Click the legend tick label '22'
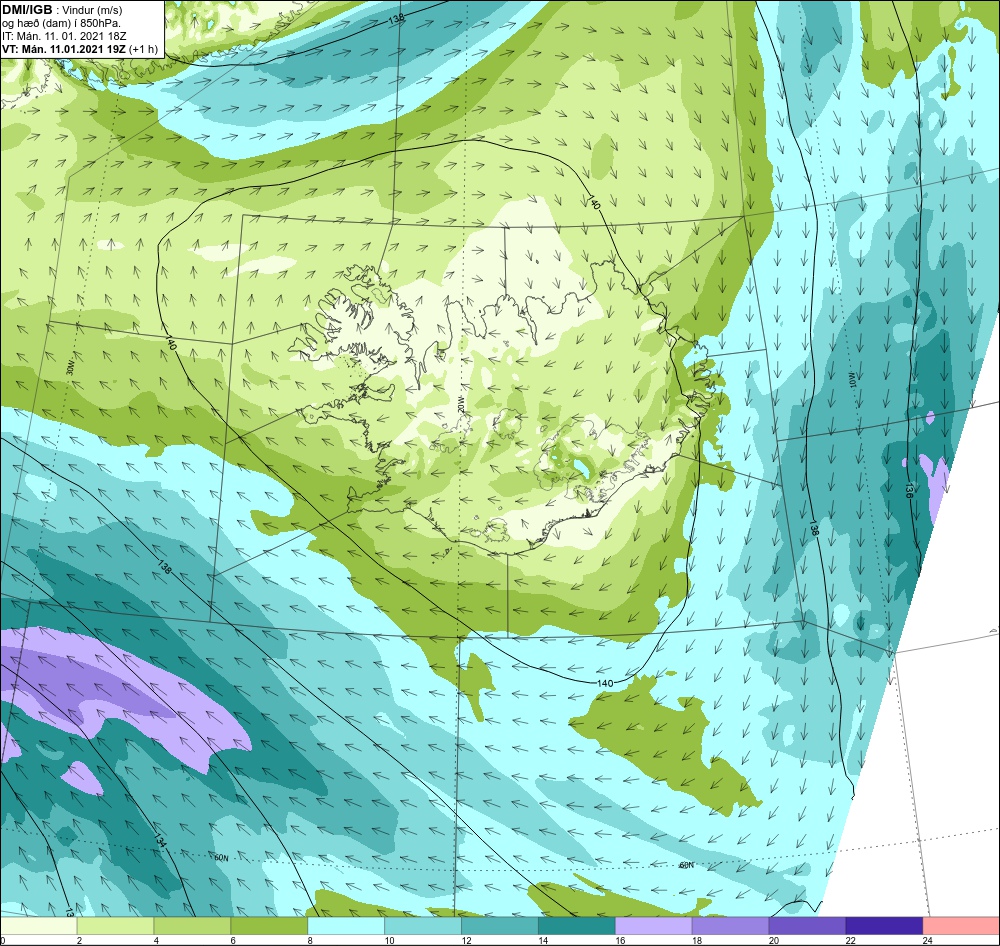1000x946 pixels. click(x=851, y=940)
